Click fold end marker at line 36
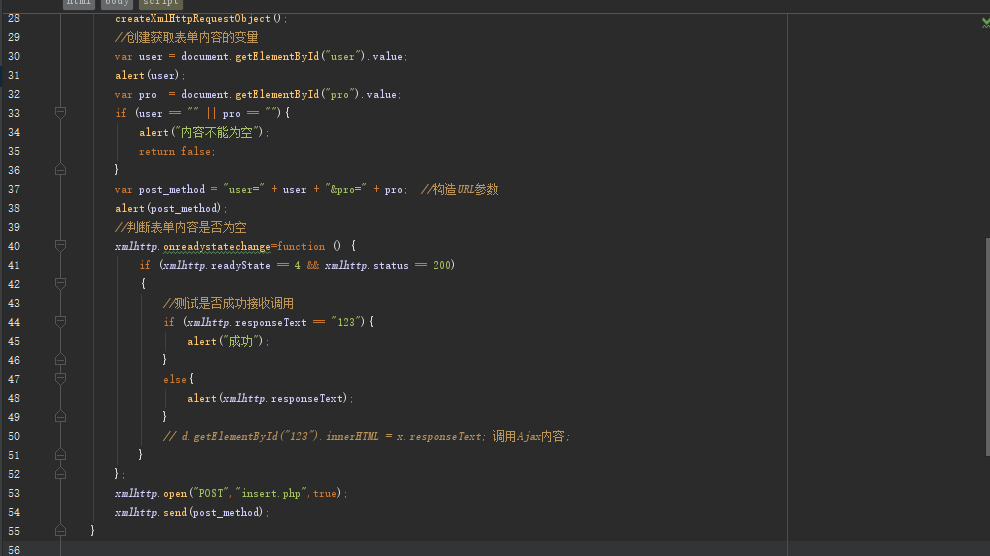This screenshot has width=990, height=556. point(61,169)
